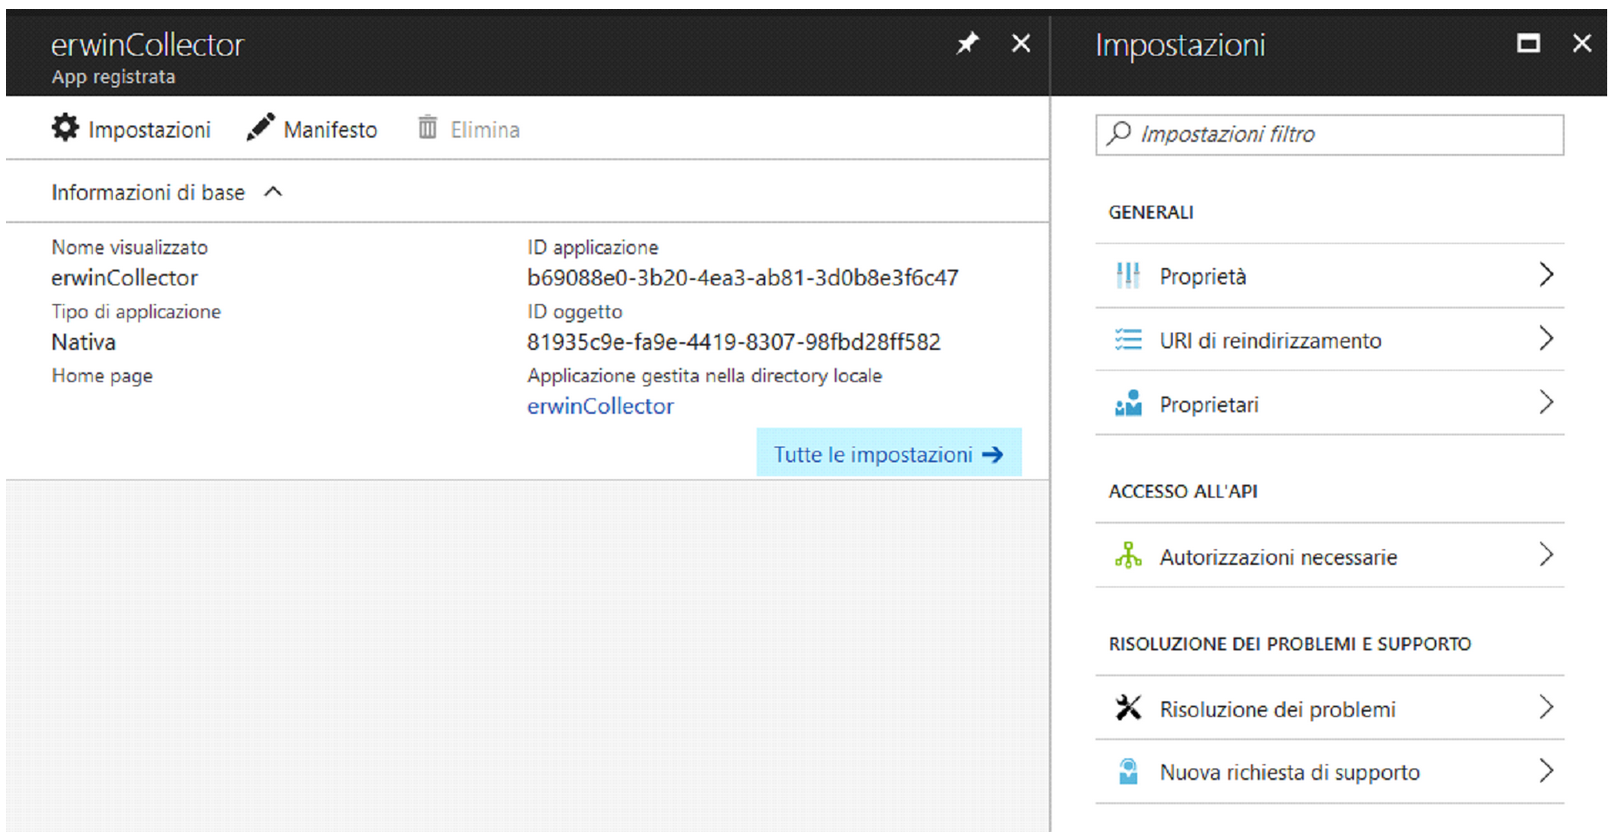
Task: Open the URI di reindirizzamento settings
Action: 1270,341
